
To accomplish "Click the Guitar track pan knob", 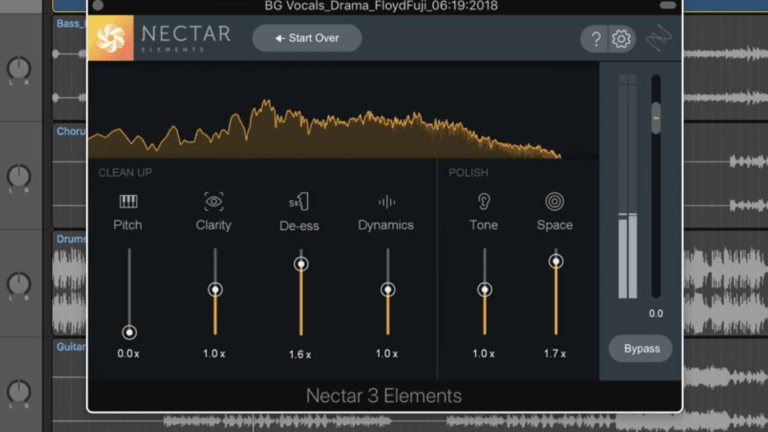I will pyautogui.click(x=19, y=392).
